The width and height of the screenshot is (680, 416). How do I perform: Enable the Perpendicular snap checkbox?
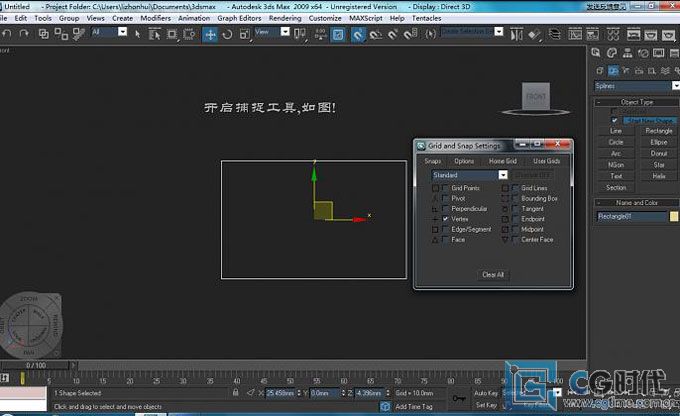click(445, 209)
